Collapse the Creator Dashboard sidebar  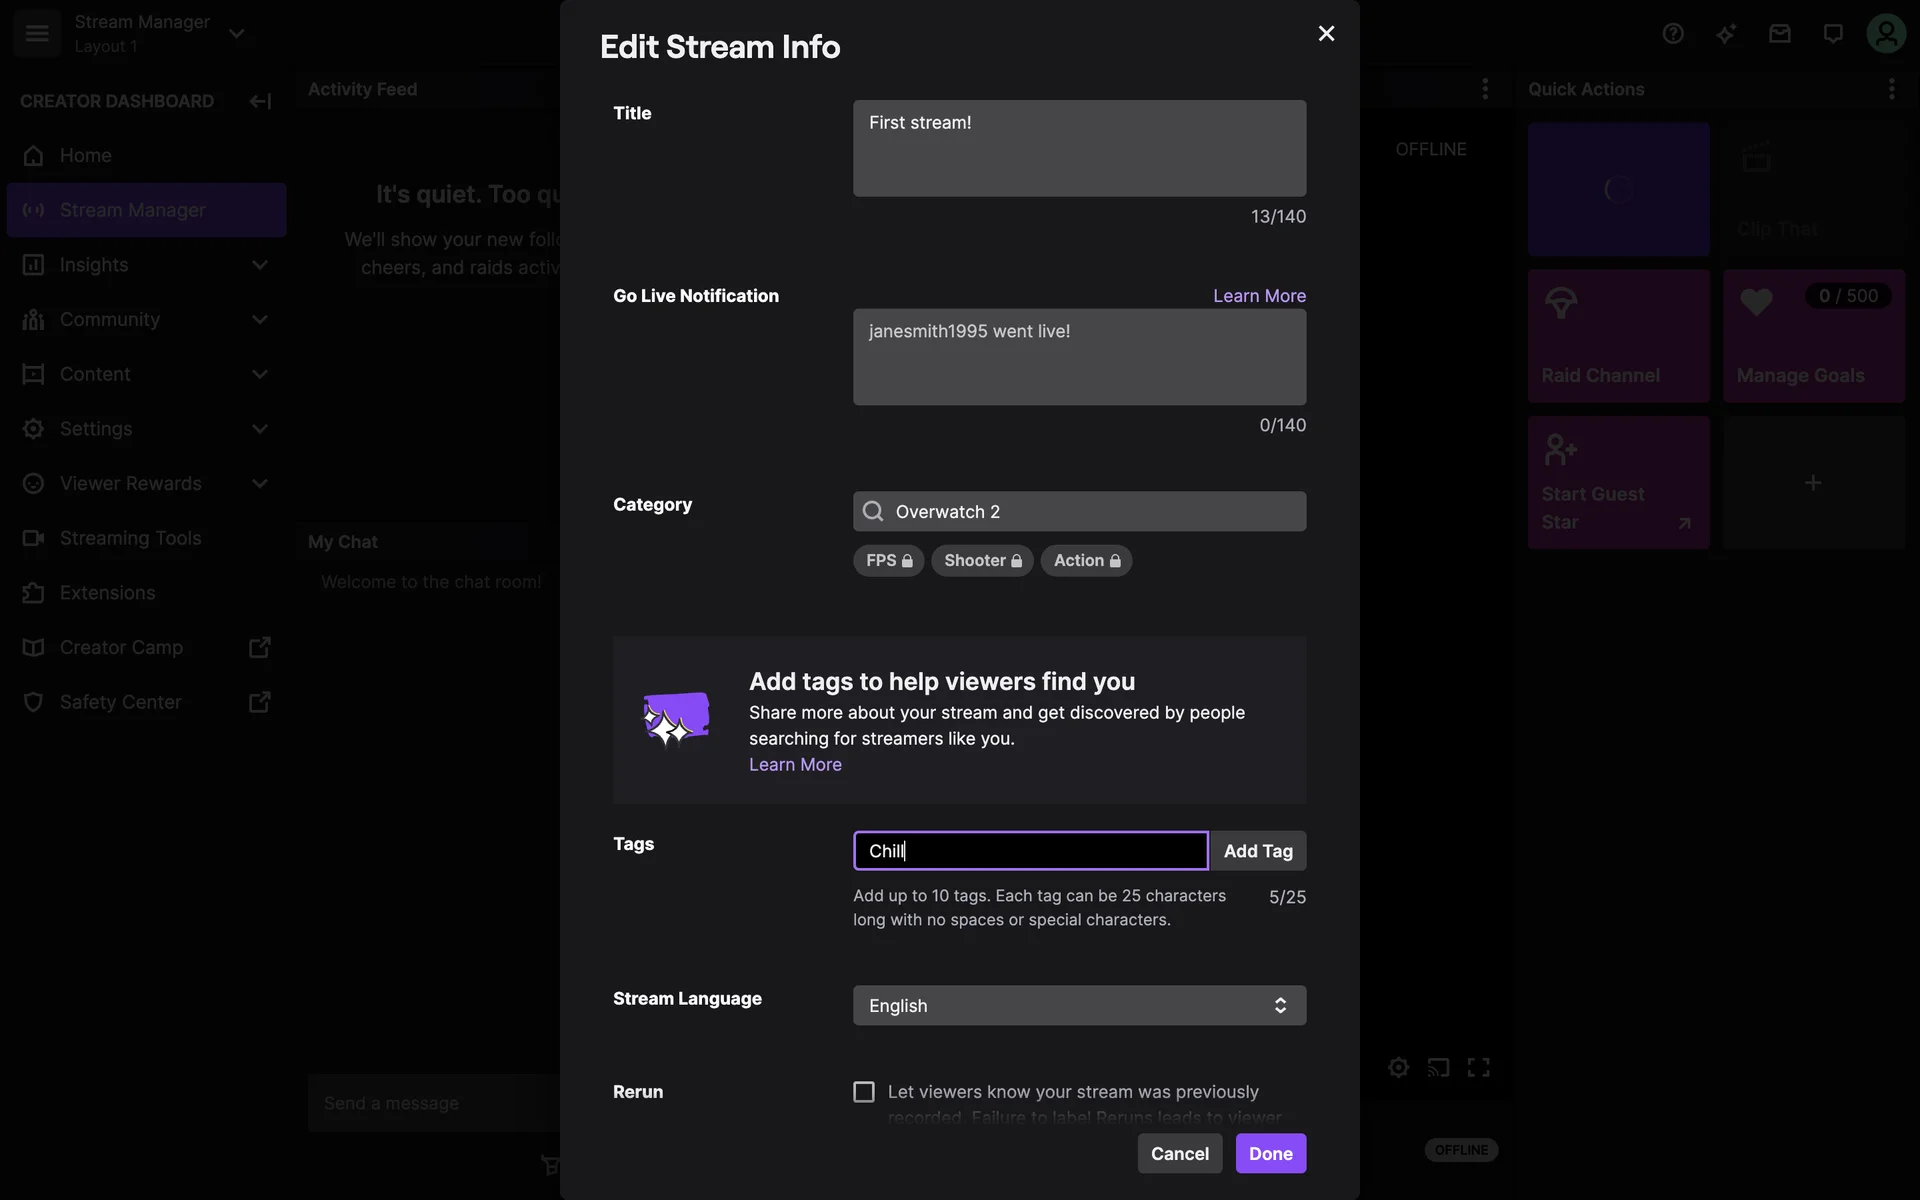pos(260,101)
